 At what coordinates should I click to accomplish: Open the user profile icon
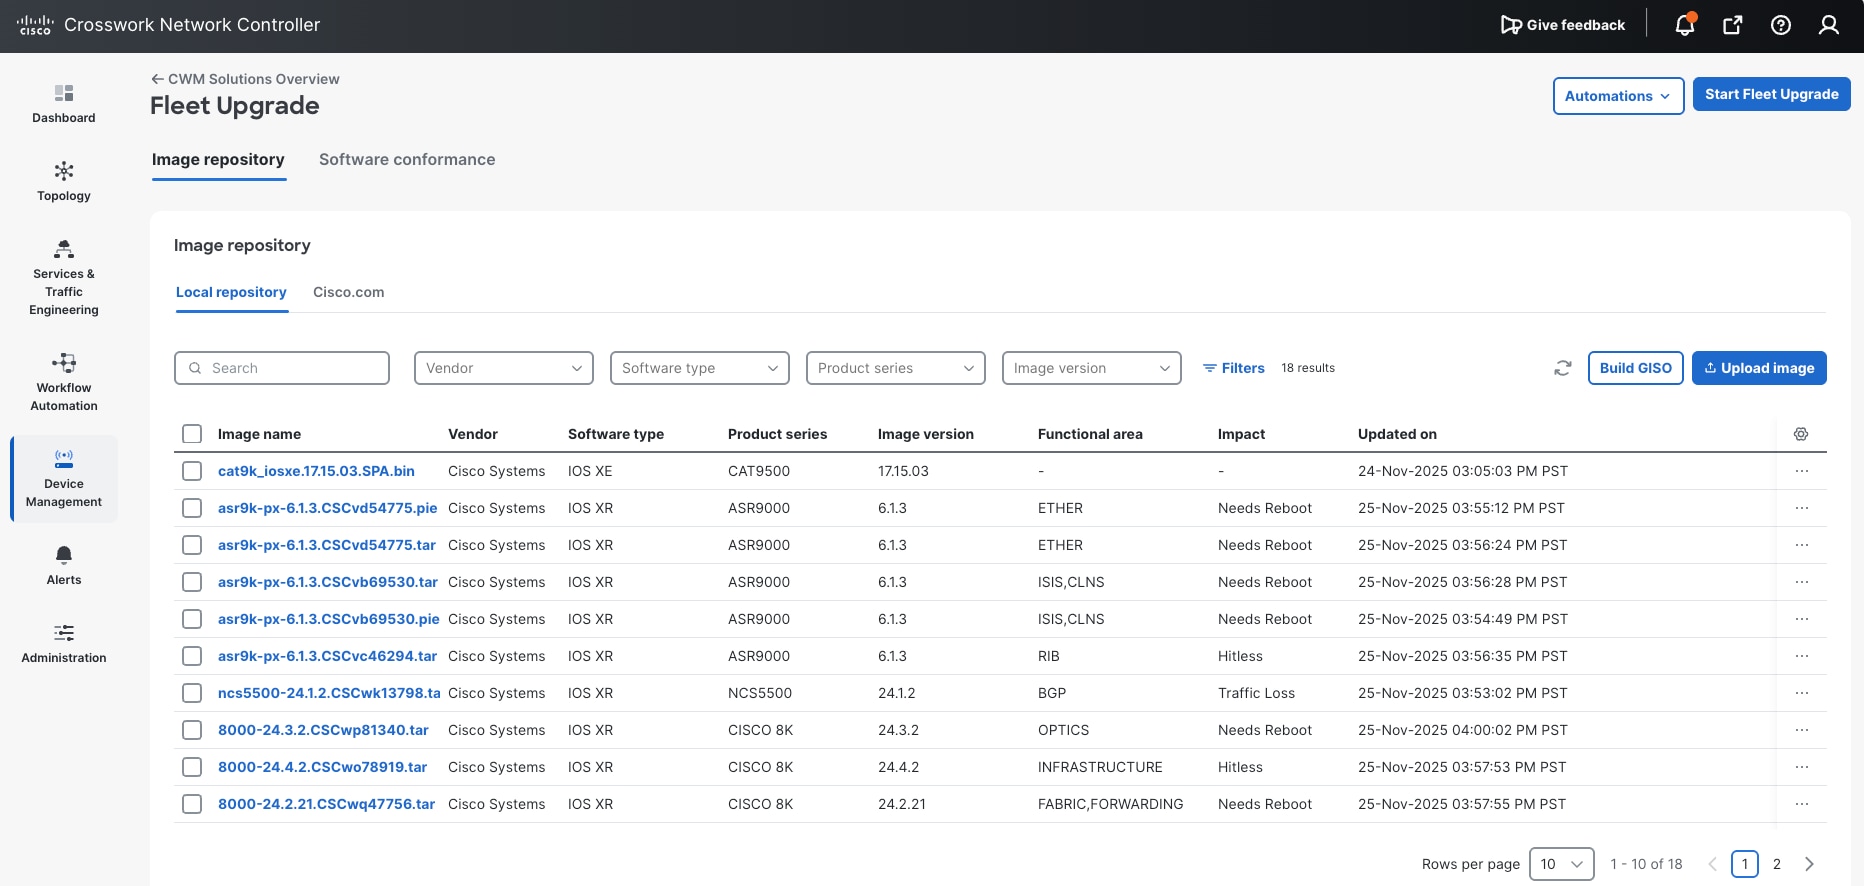[x=1828, y=25]
